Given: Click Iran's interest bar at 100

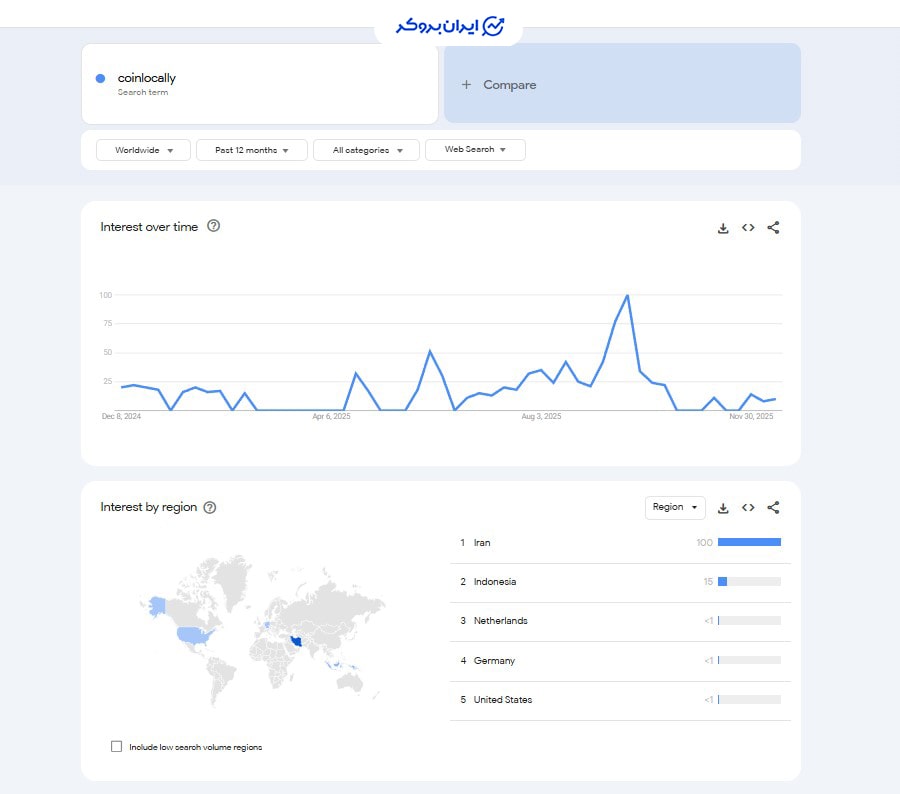Looking at the screenshot, I should click(x=749, y=542).
